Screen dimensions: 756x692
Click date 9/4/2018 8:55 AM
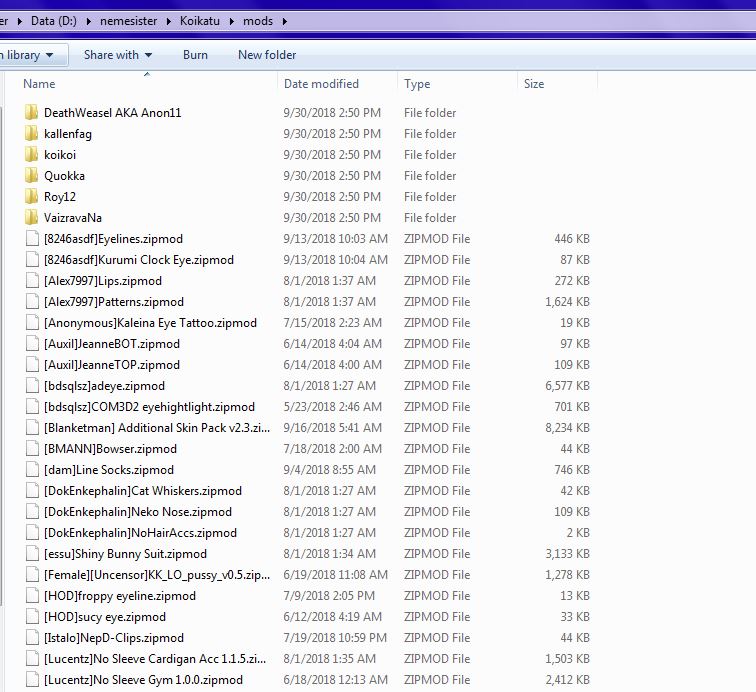(x=329, y=470)
